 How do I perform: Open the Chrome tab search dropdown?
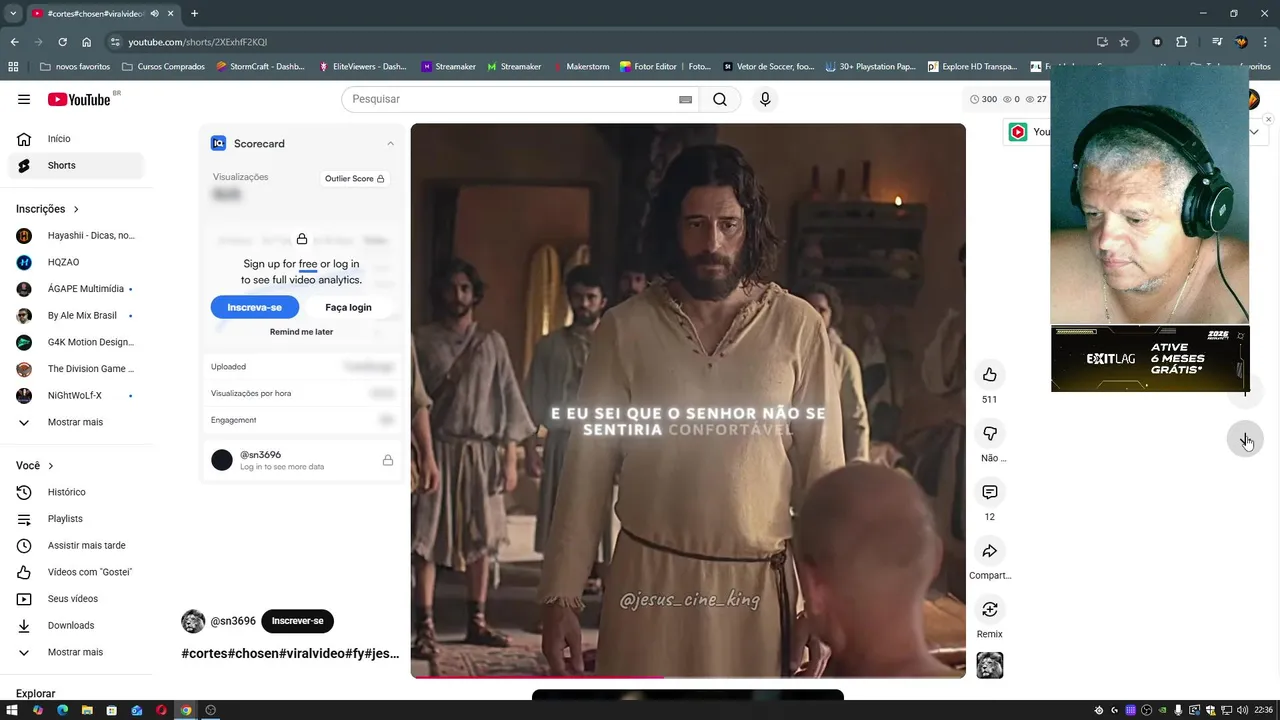(x=13, y=14)
